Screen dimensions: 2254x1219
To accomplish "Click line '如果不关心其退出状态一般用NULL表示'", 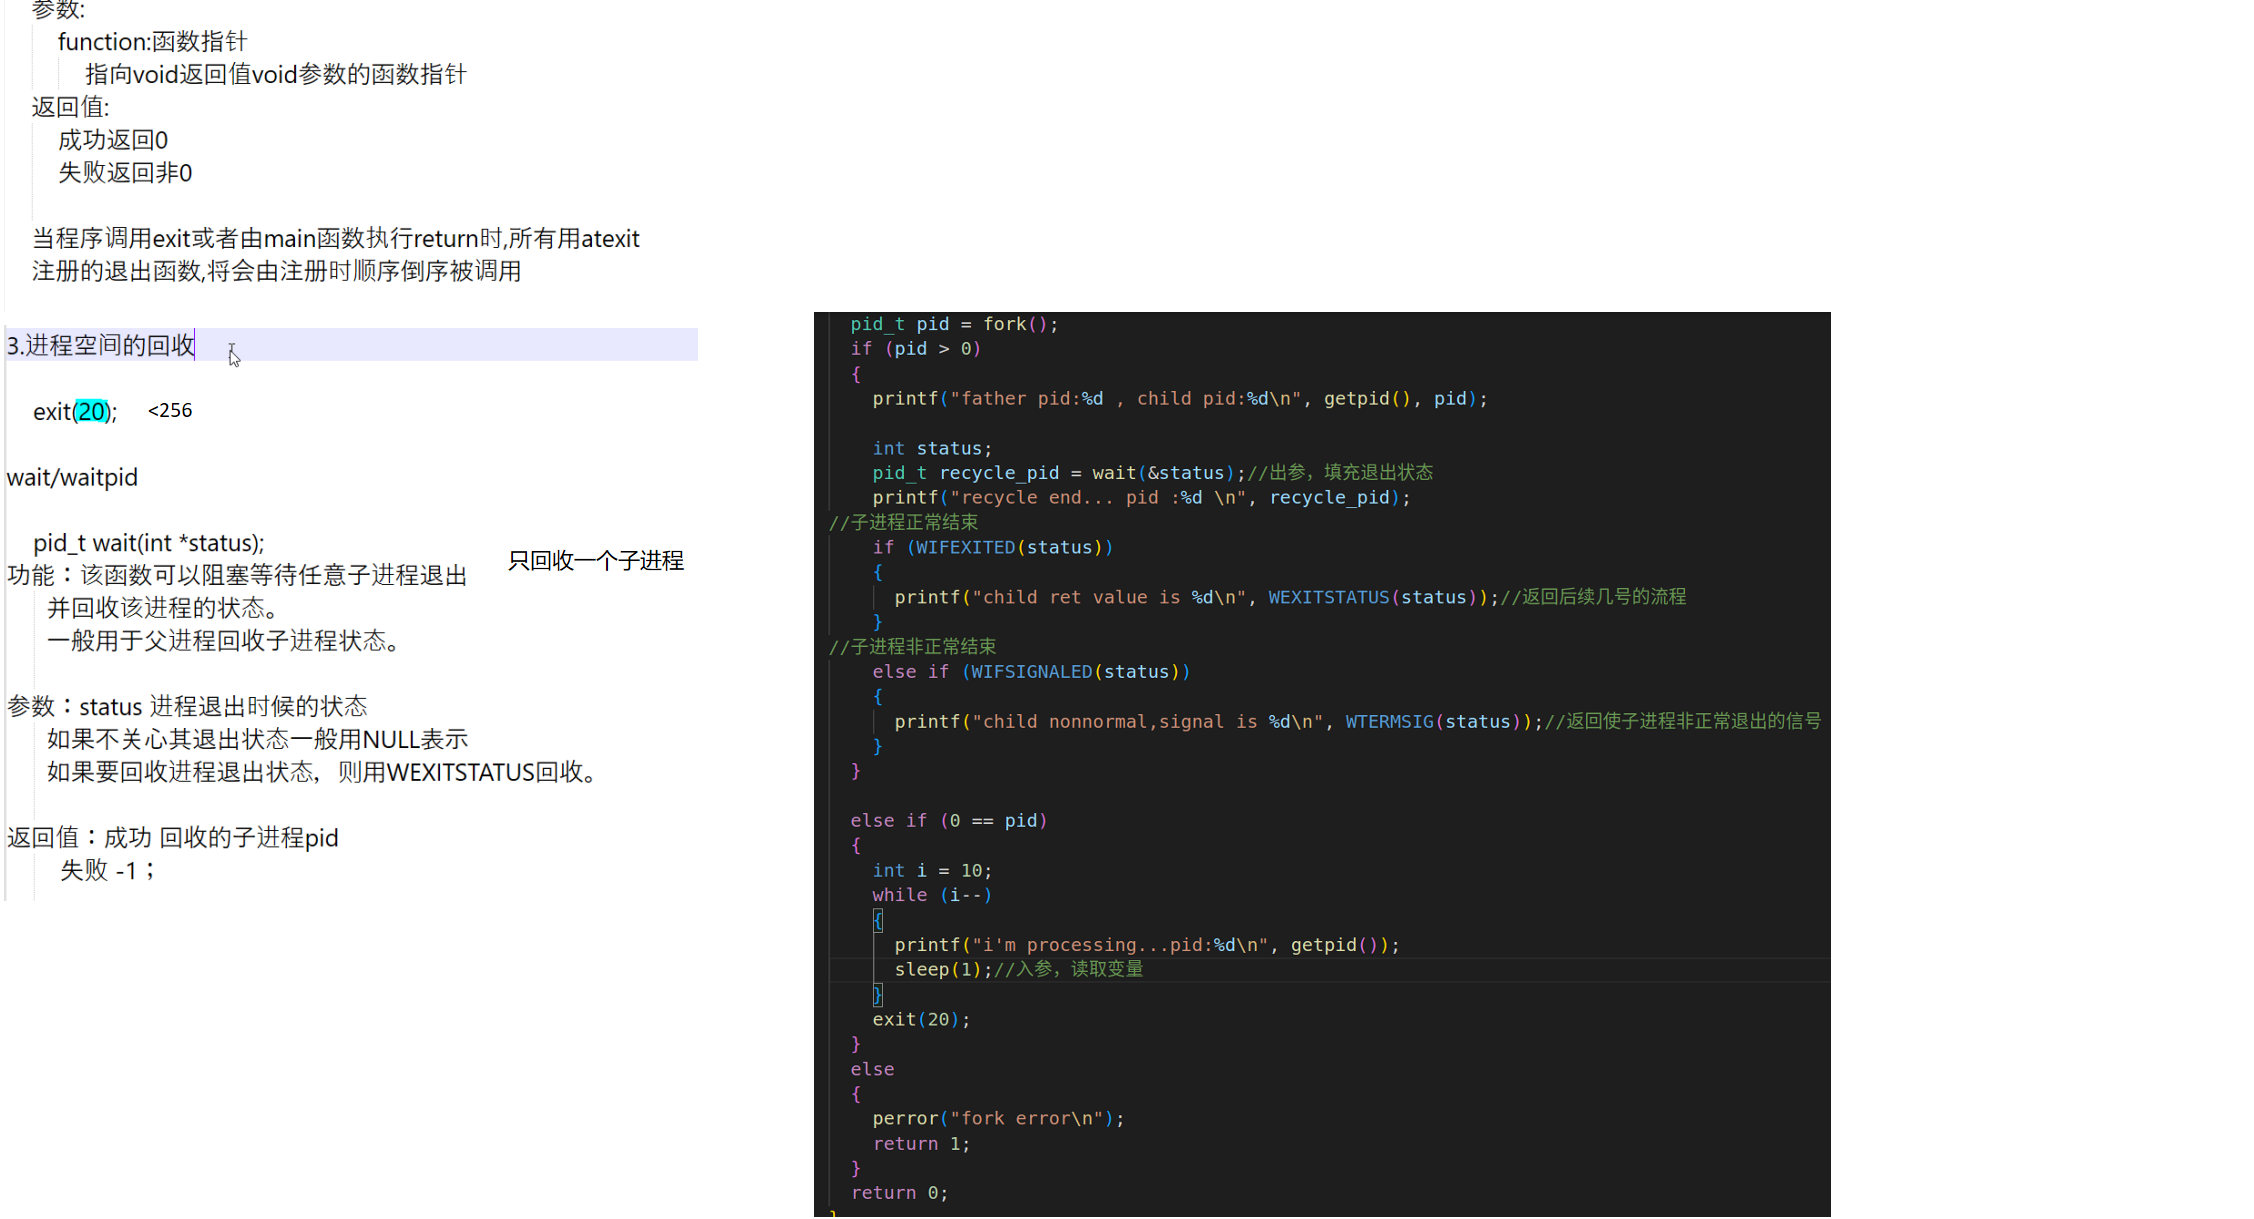I will (x=257, y=739).
